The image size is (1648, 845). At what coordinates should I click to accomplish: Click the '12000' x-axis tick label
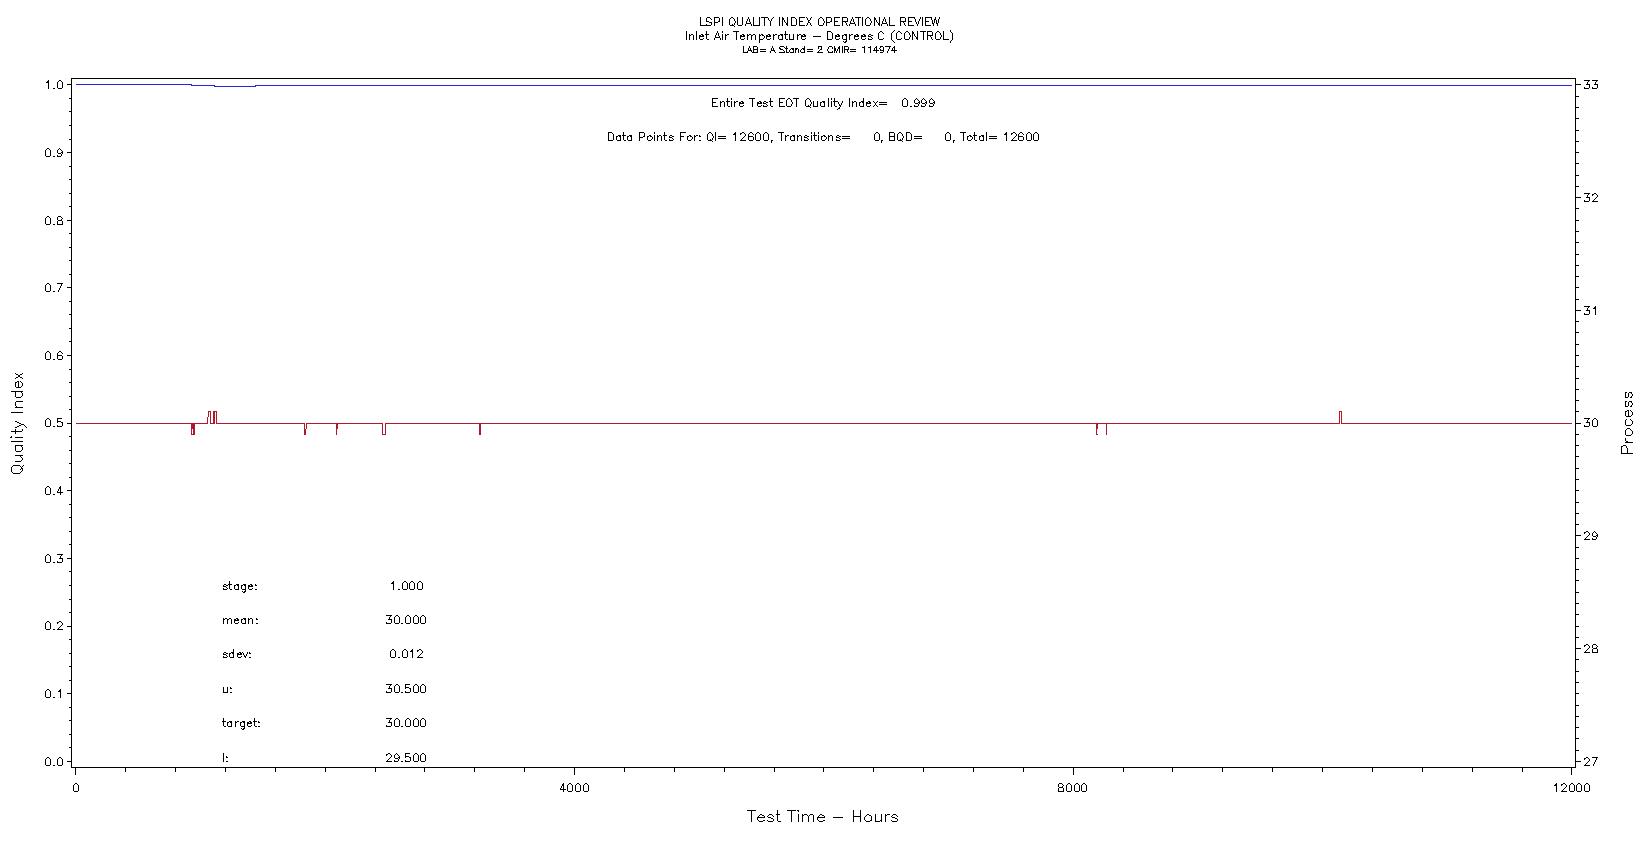click(x=1571, y=788)
